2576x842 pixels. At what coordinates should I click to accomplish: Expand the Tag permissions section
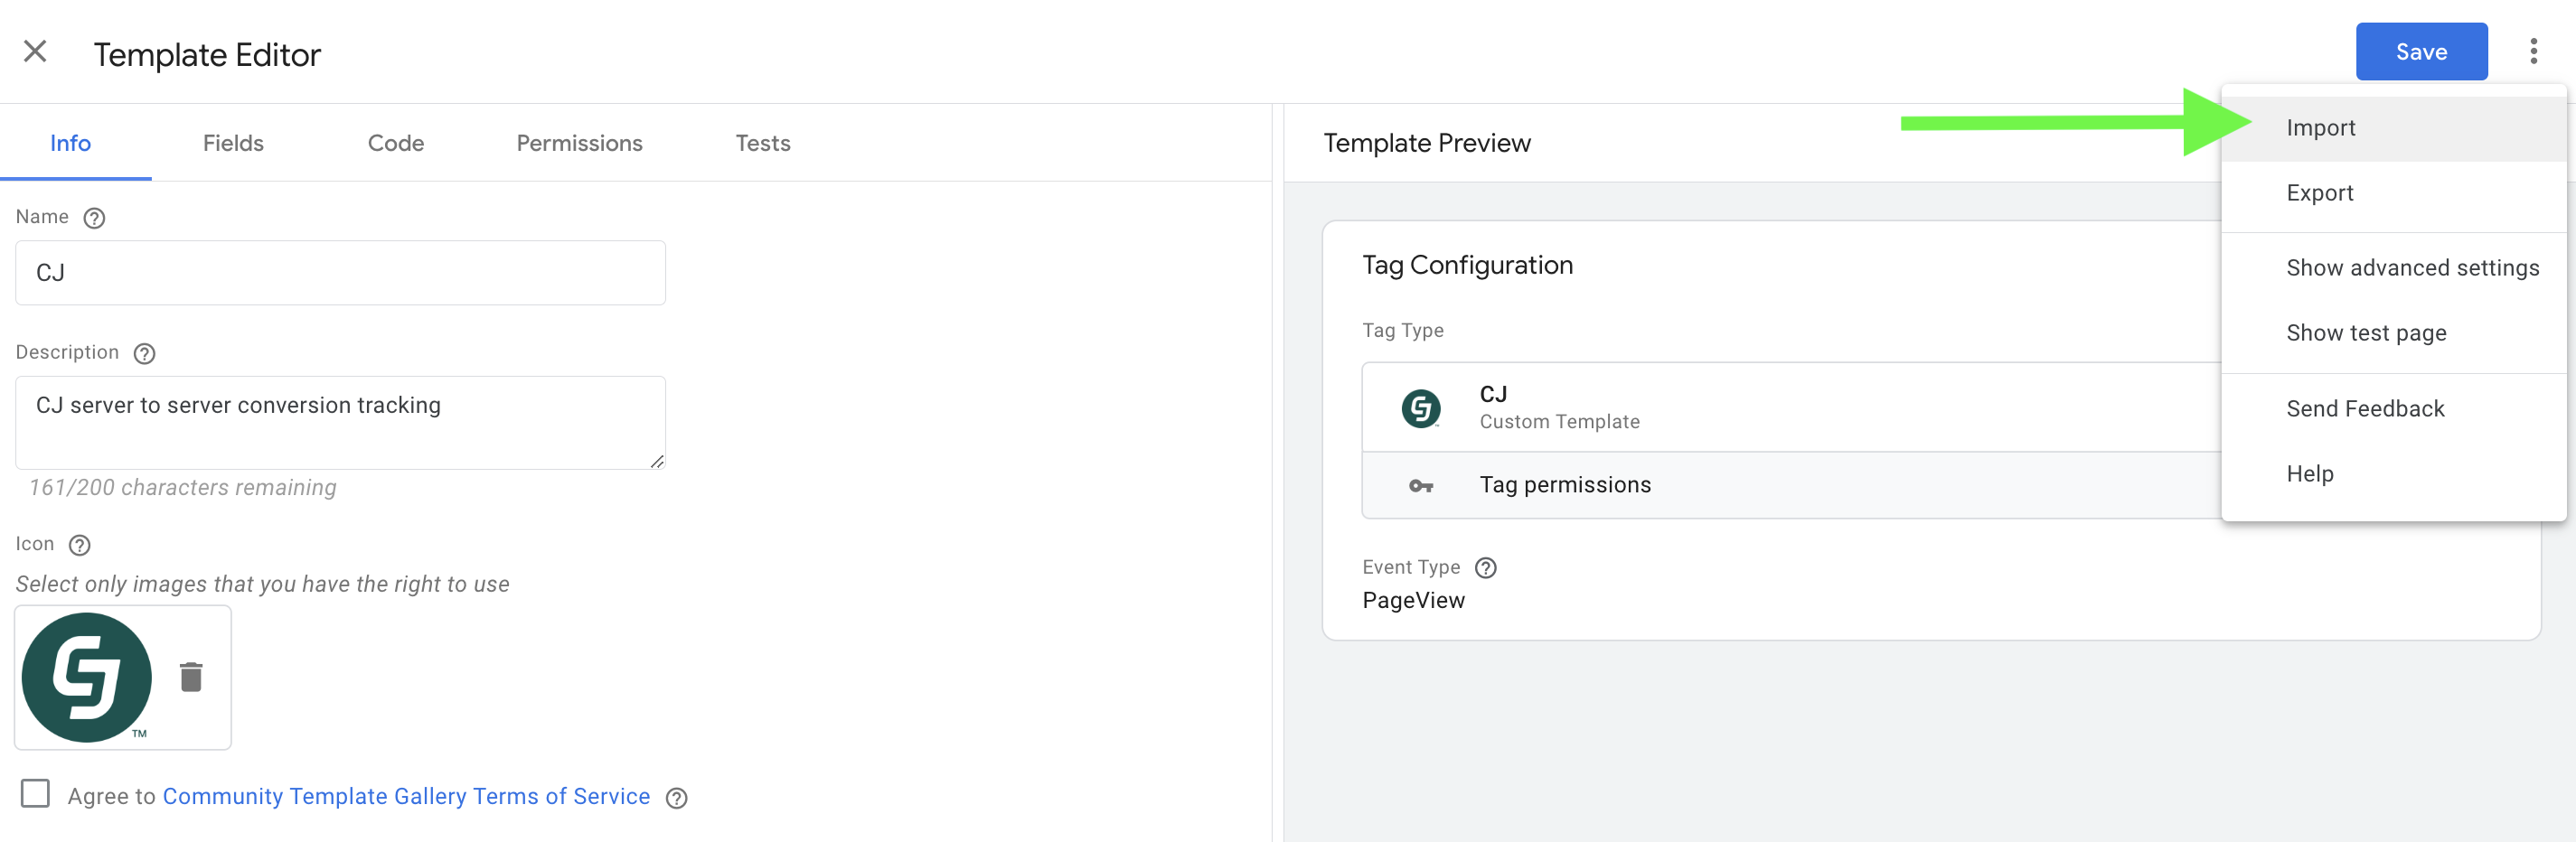(x=1565, y=485)
